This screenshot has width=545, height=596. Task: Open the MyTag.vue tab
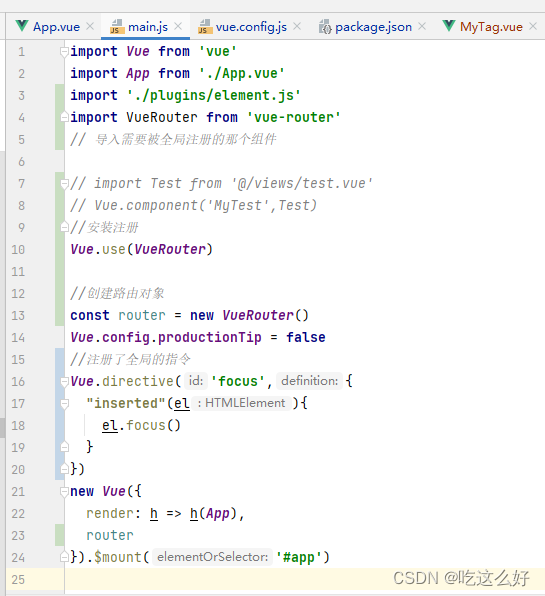491,27
